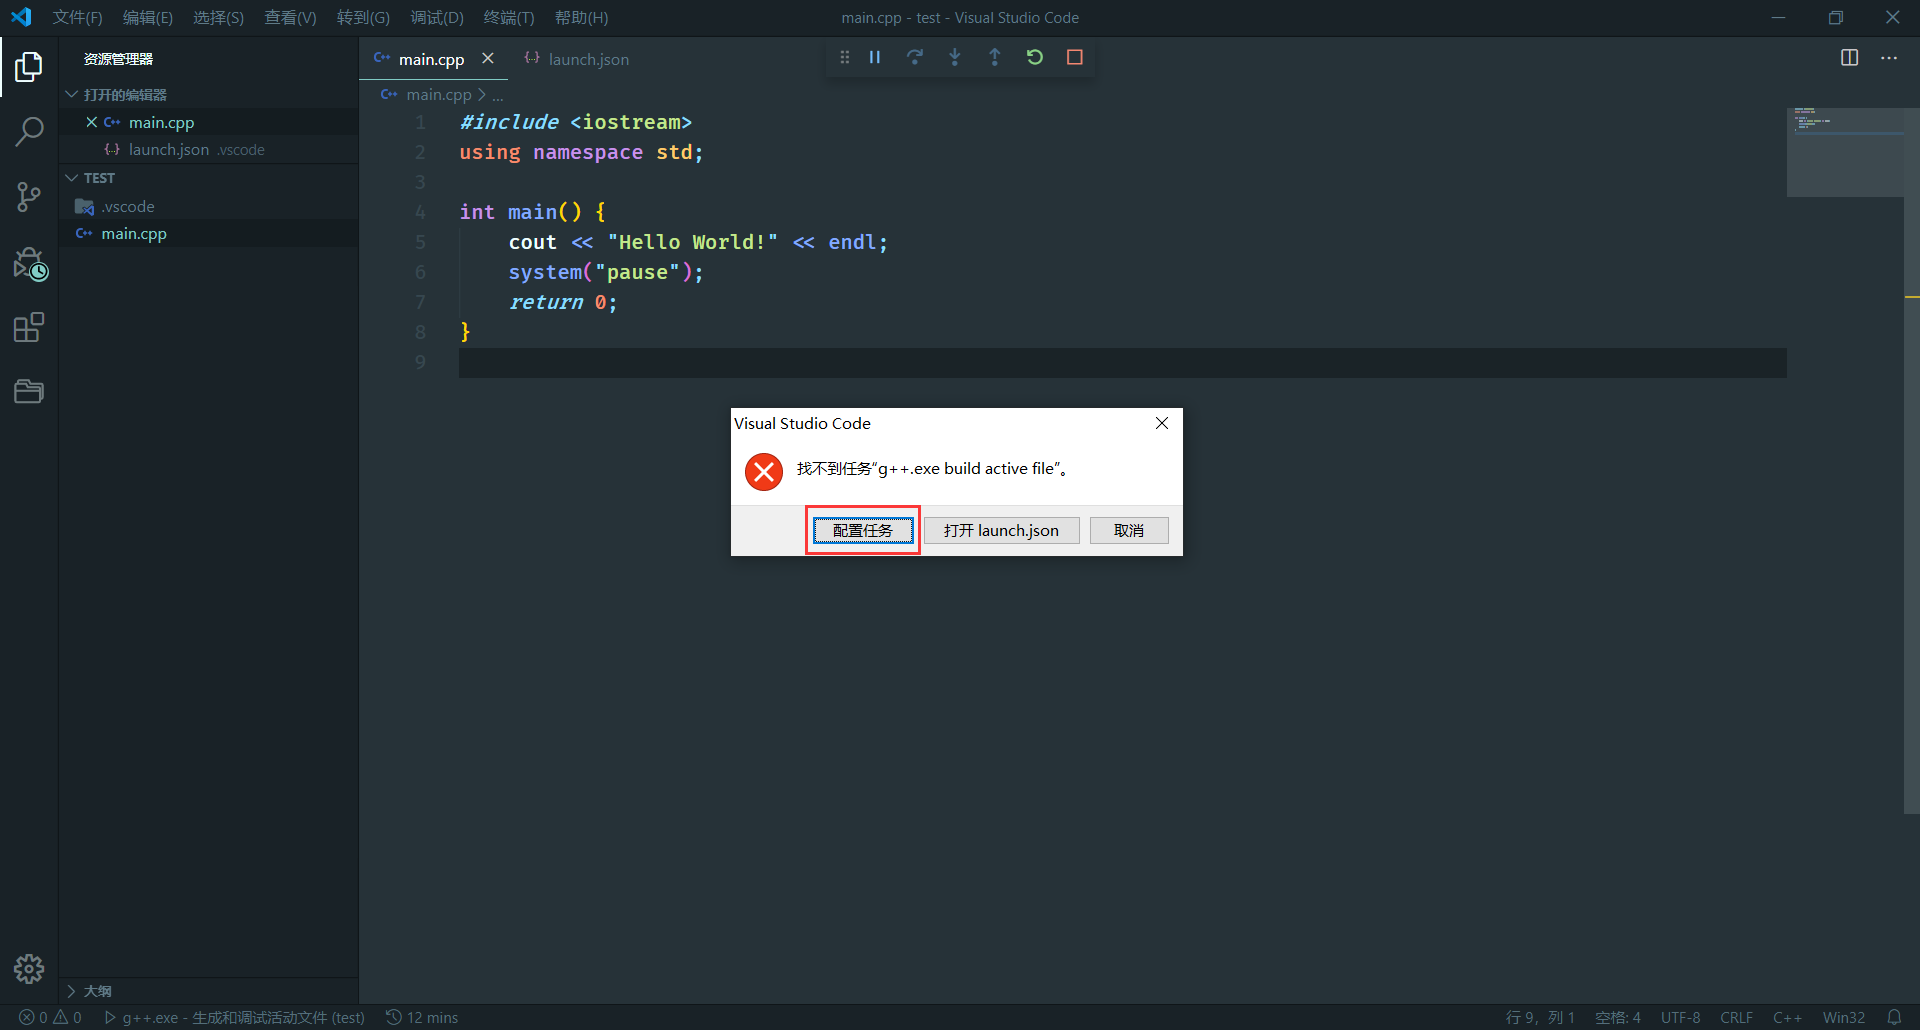Expand the .vscode folder

(x=128, y=207)
